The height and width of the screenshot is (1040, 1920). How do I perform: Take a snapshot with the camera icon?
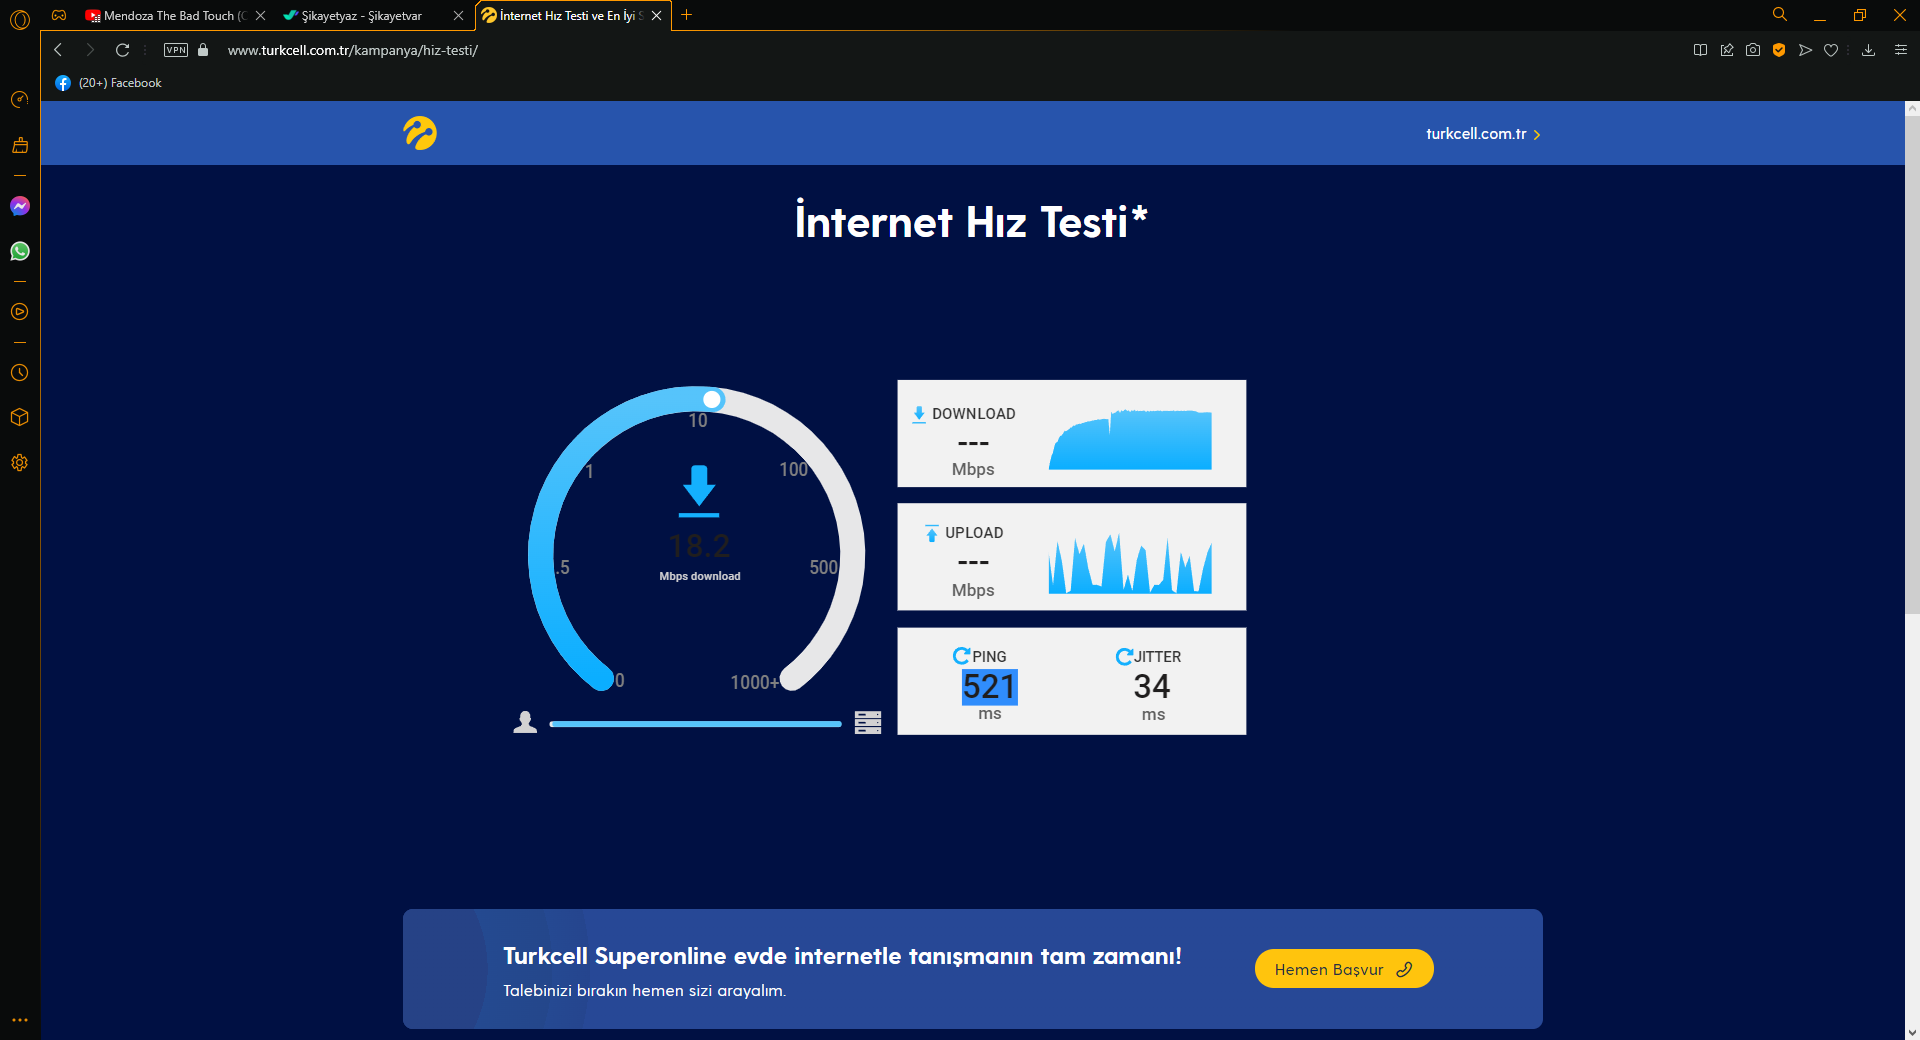point(1753,50)
